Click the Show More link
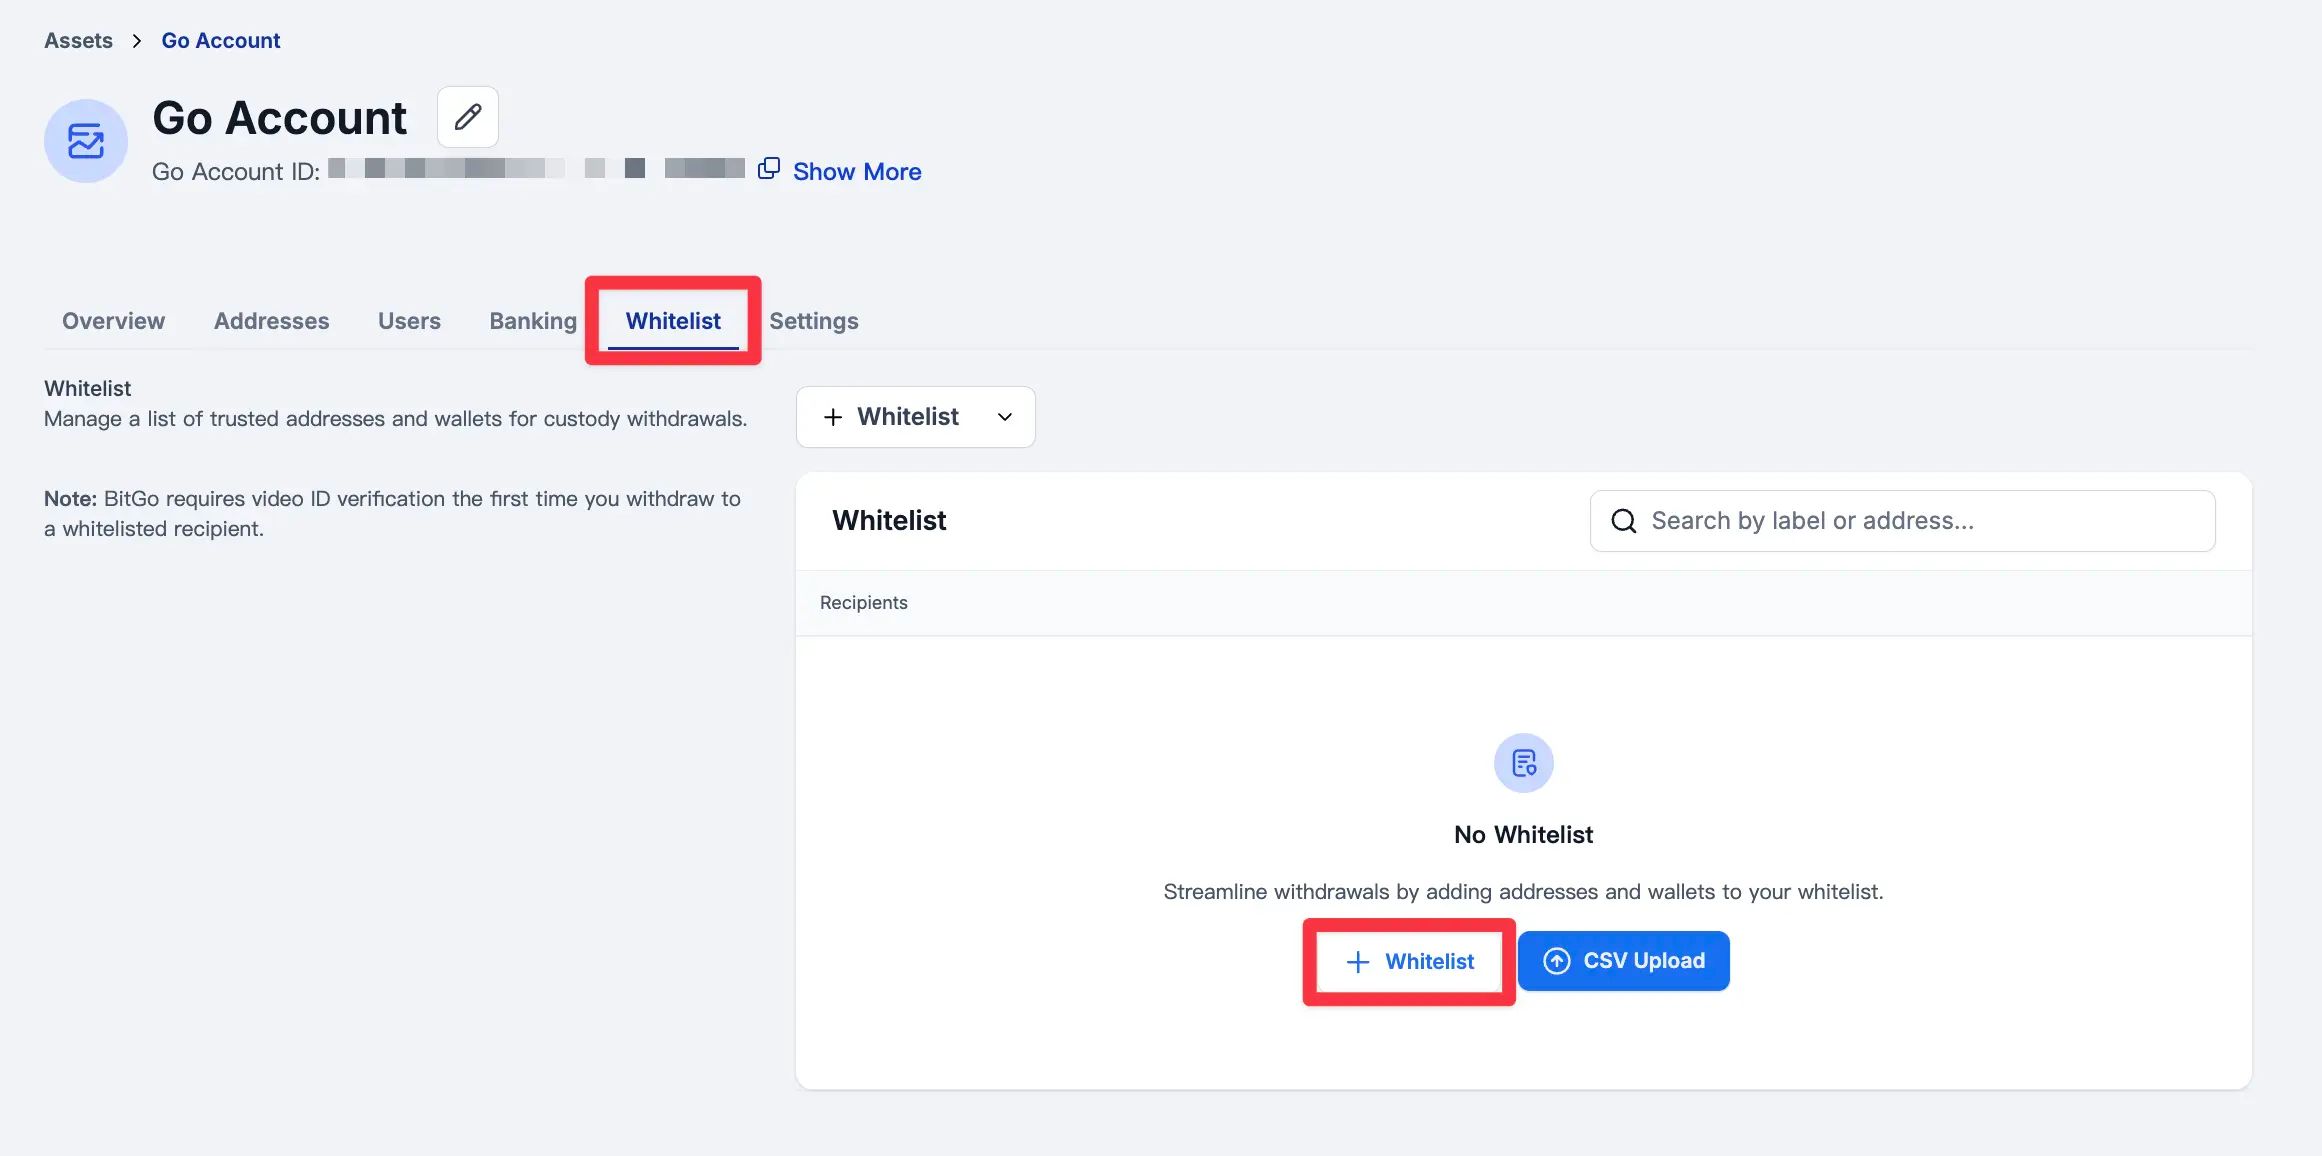2322x1156 pixels. (857, 172)
